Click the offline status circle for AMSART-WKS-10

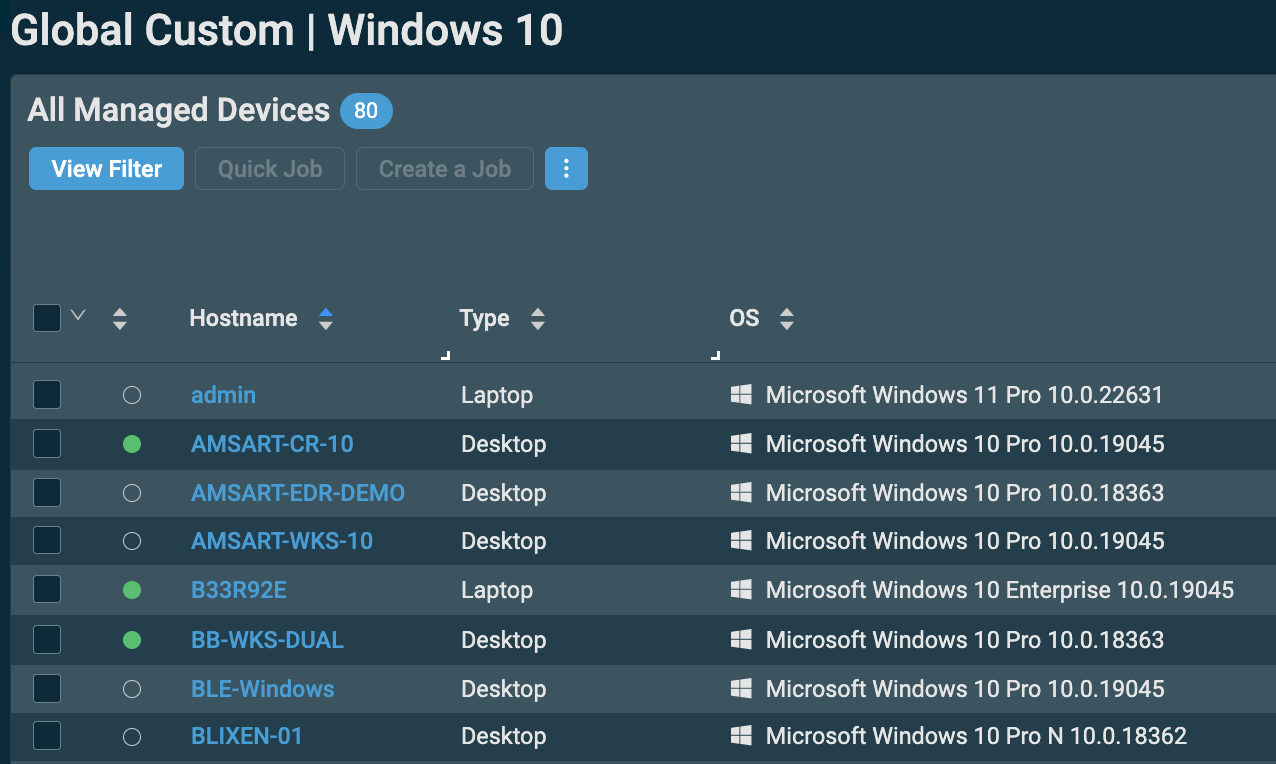(132, 541)
